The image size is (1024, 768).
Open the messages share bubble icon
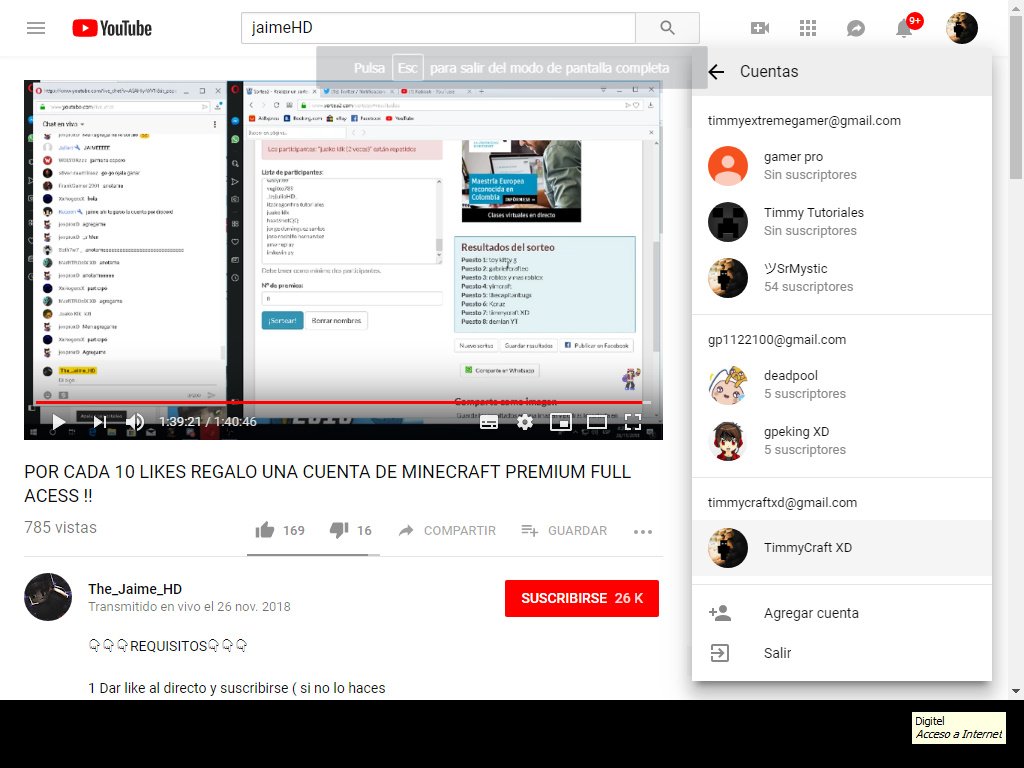[856, 28]
